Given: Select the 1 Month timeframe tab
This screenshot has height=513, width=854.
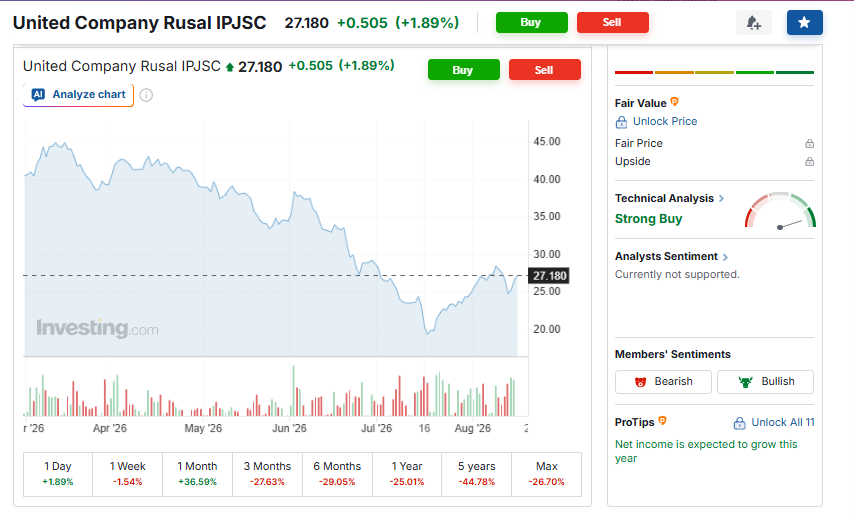Looking at the screenshot, I should pos(197,473).
